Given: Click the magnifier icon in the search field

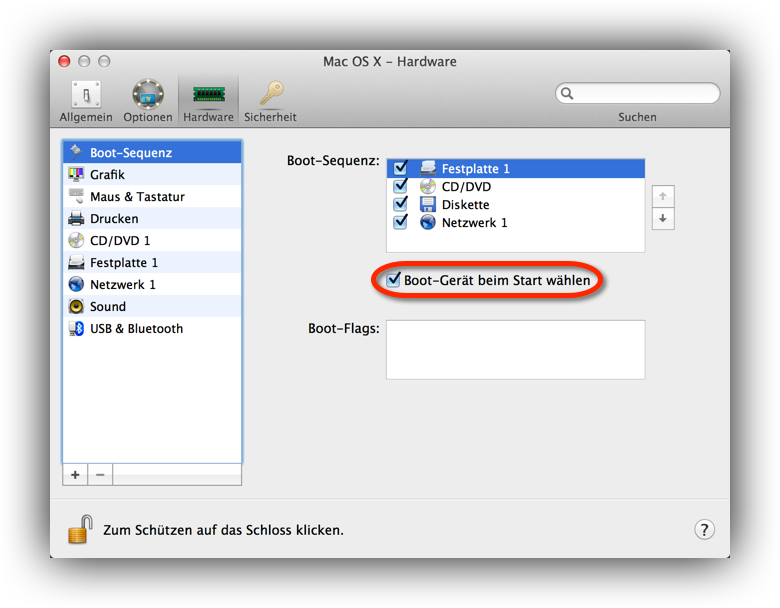Looking at the screenshot, I should (x=567, y=93).
